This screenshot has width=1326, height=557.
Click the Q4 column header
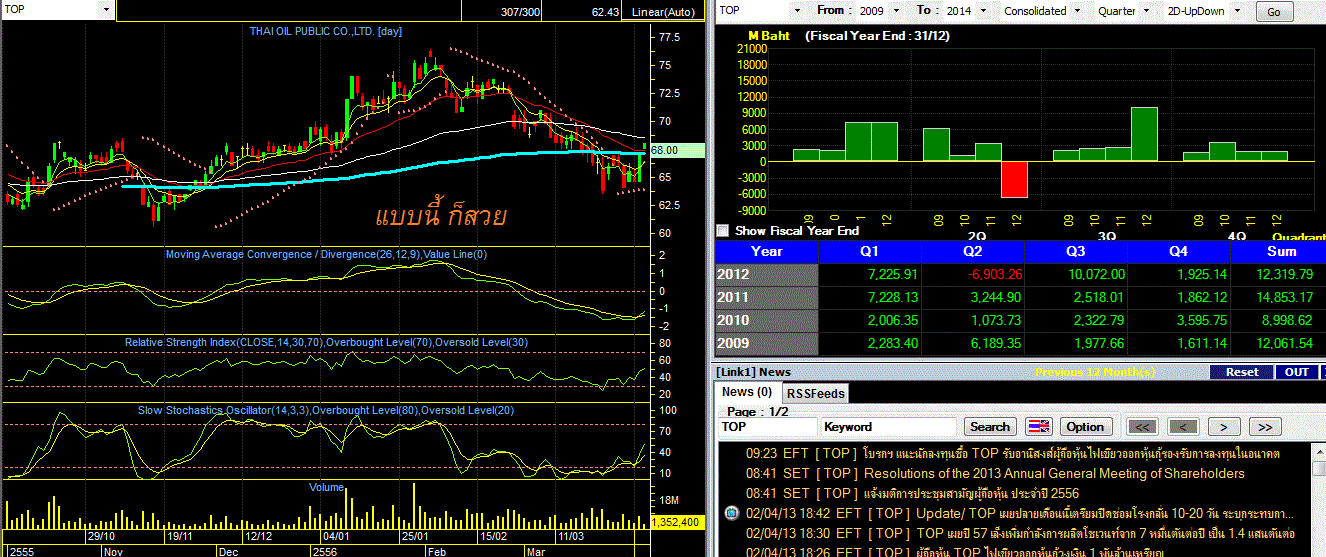point(1177,251)
